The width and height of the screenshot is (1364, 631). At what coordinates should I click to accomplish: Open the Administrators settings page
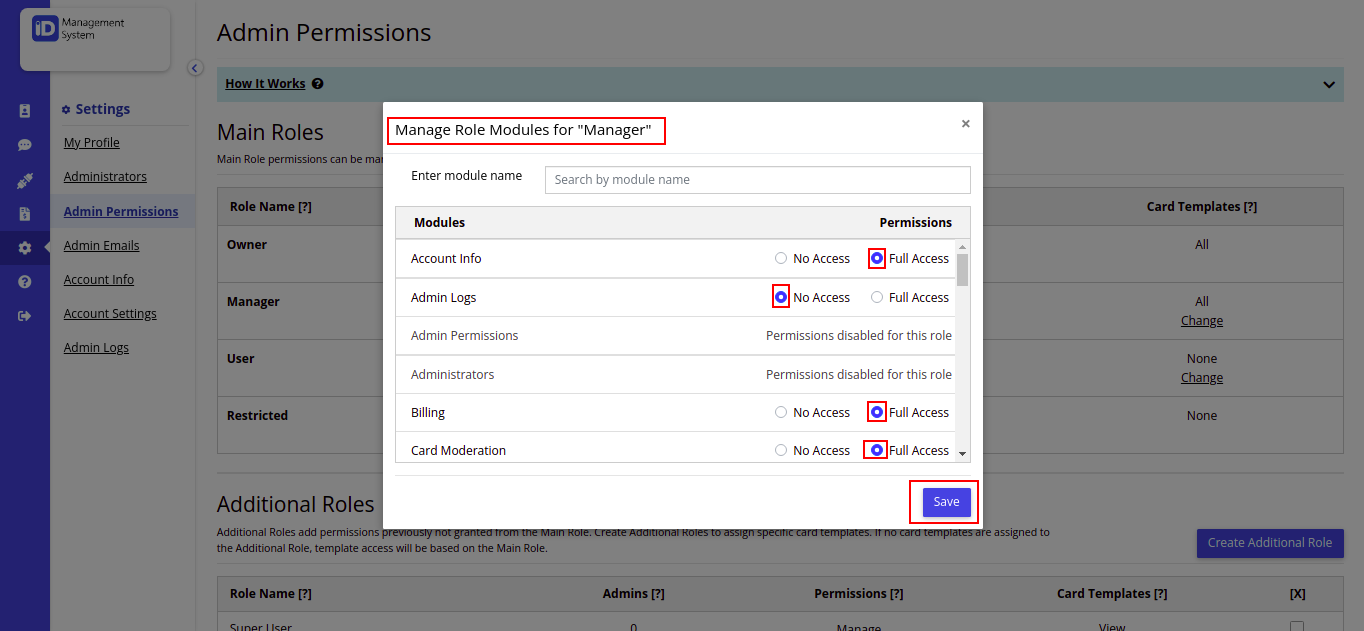tap(105, 176)
